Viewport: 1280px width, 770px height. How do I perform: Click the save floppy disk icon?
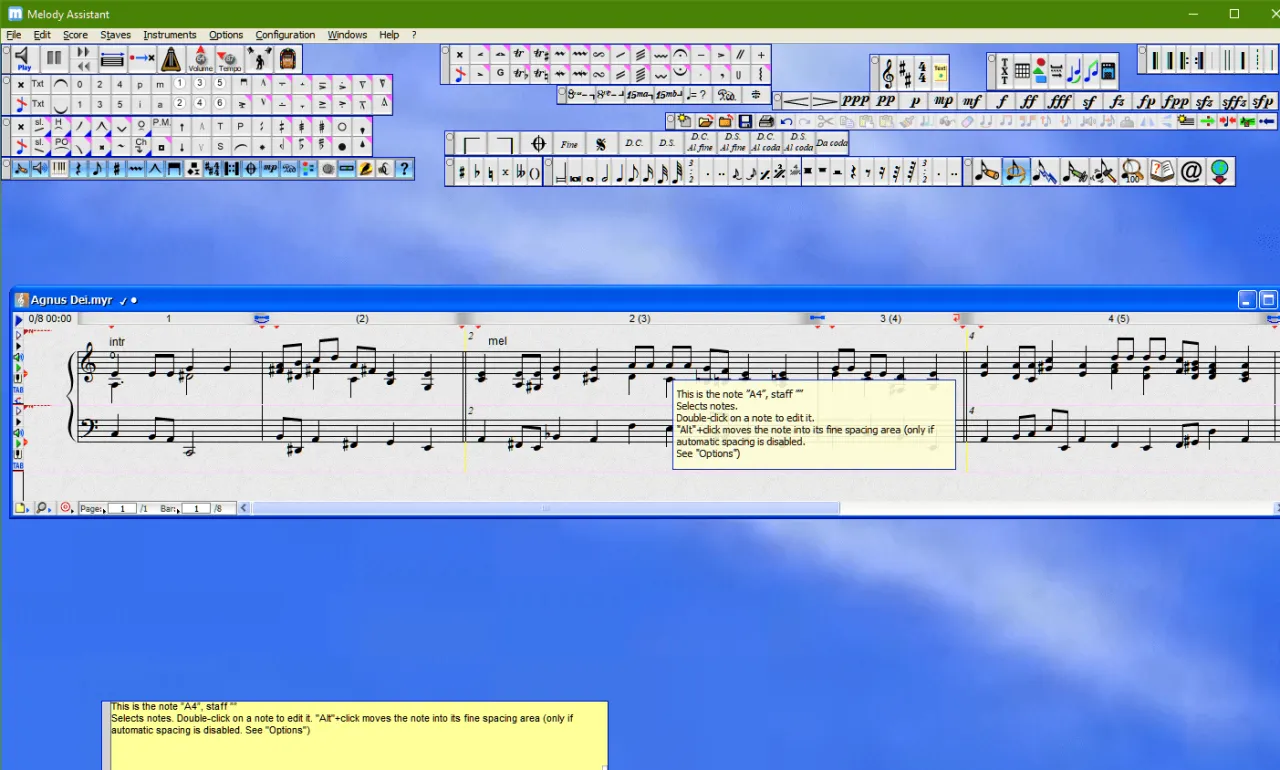(x=746, y=122)
